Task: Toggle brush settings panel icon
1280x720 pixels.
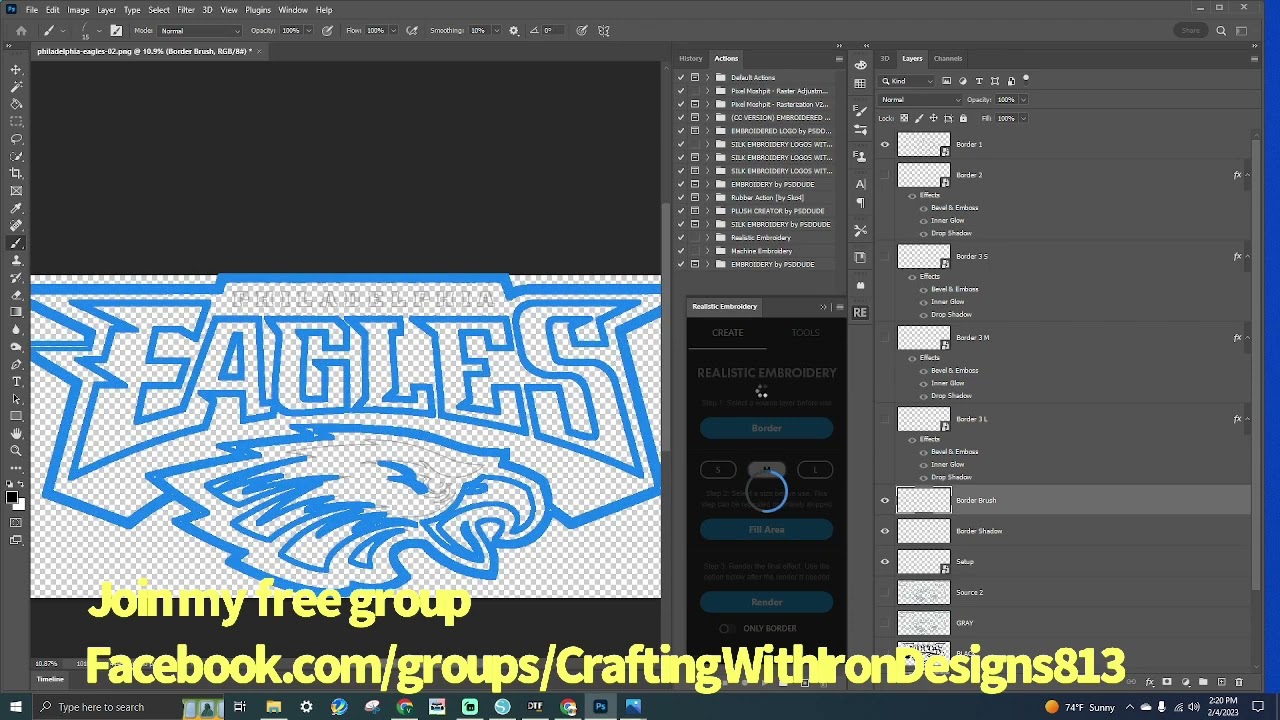Action: coord(116,30)
